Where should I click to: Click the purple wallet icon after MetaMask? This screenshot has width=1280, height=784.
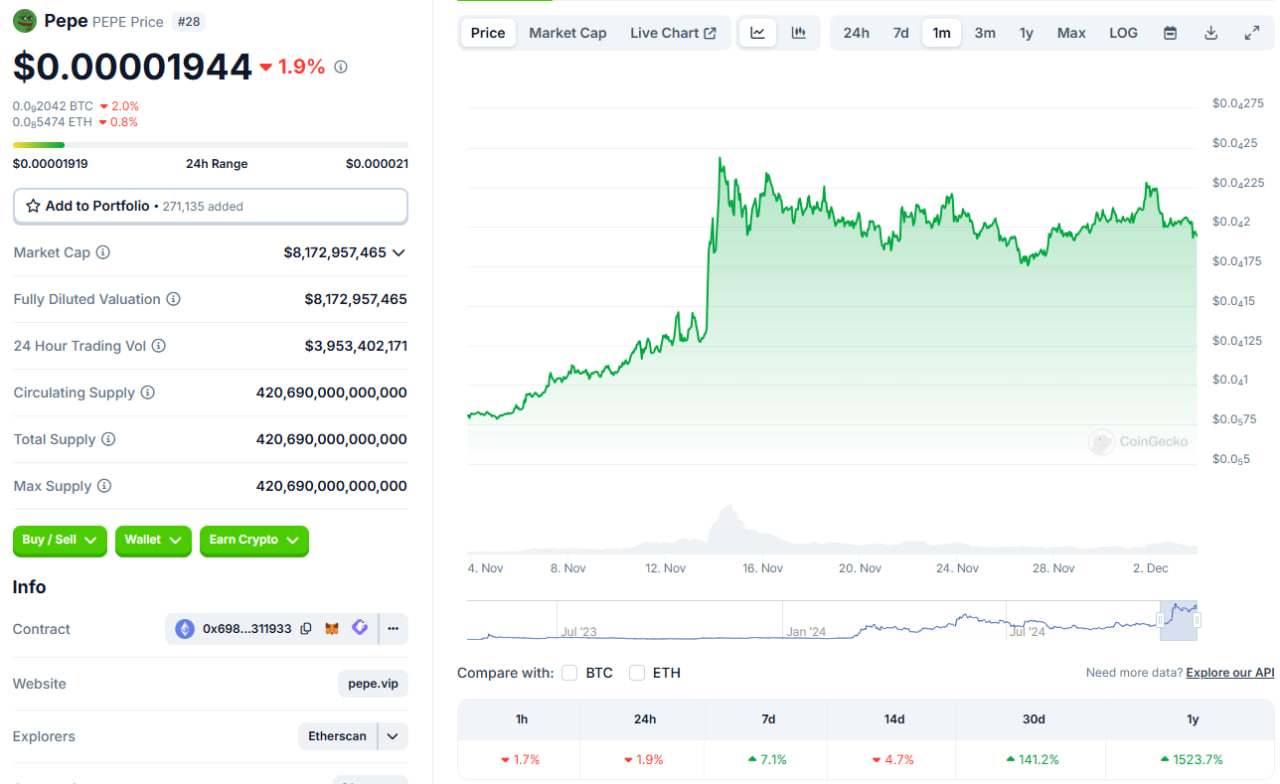(x=360, y=628)
